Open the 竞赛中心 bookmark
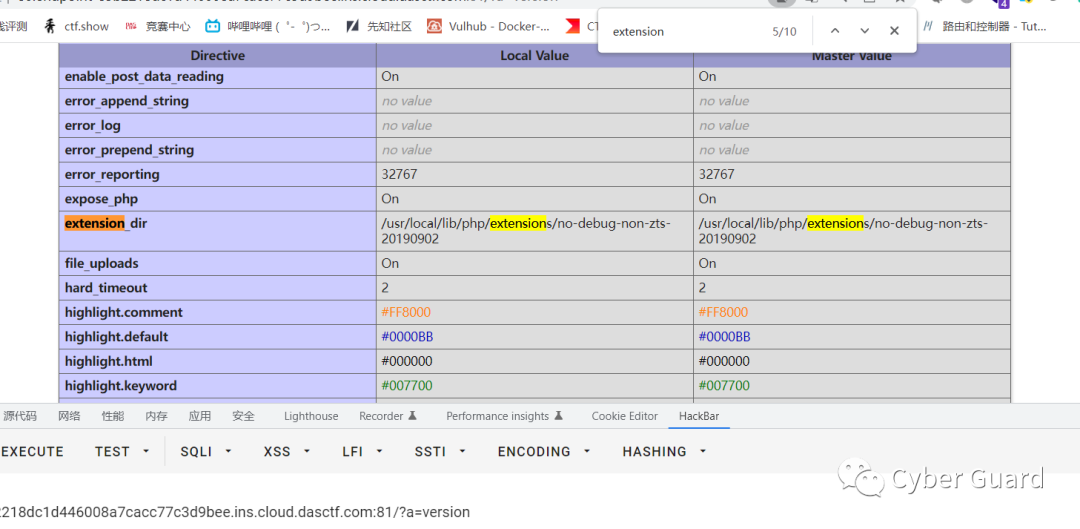Viewport: 1080px width, 529px height. tap(158, 27)
